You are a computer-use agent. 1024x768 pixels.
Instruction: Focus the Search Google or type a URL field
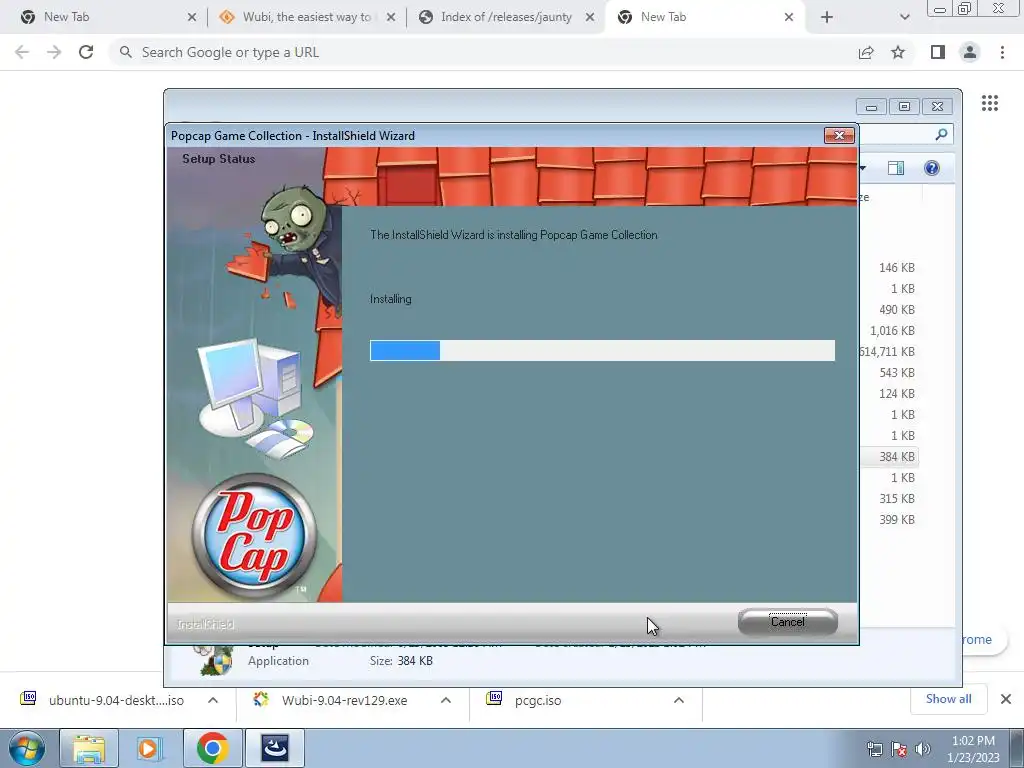(x=483, y=52)
